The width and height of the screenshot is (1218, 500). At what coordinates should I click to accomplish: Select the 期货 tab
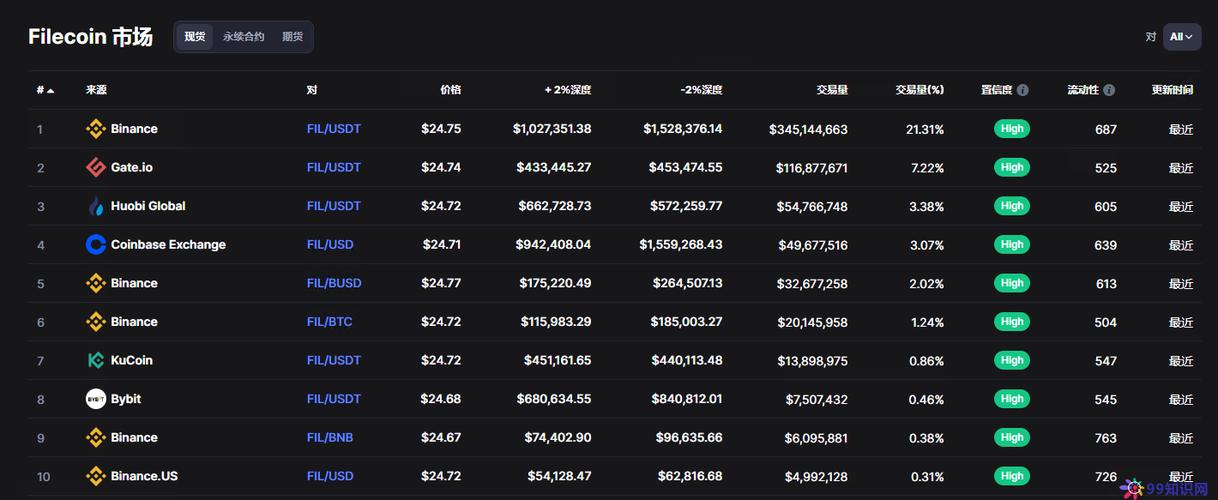[292, 37]
